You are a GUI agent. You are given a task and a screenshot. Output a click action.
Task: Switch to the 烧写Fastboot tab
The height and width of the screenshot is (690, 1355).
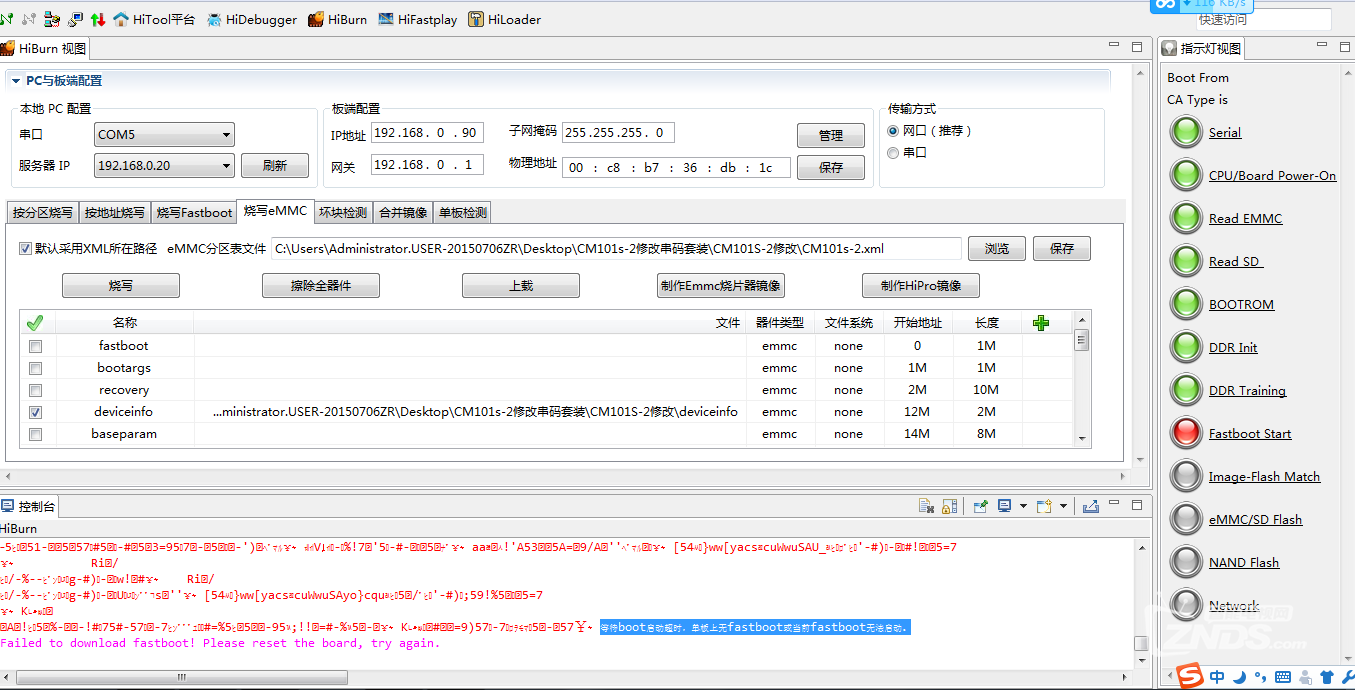coord(194,212)
